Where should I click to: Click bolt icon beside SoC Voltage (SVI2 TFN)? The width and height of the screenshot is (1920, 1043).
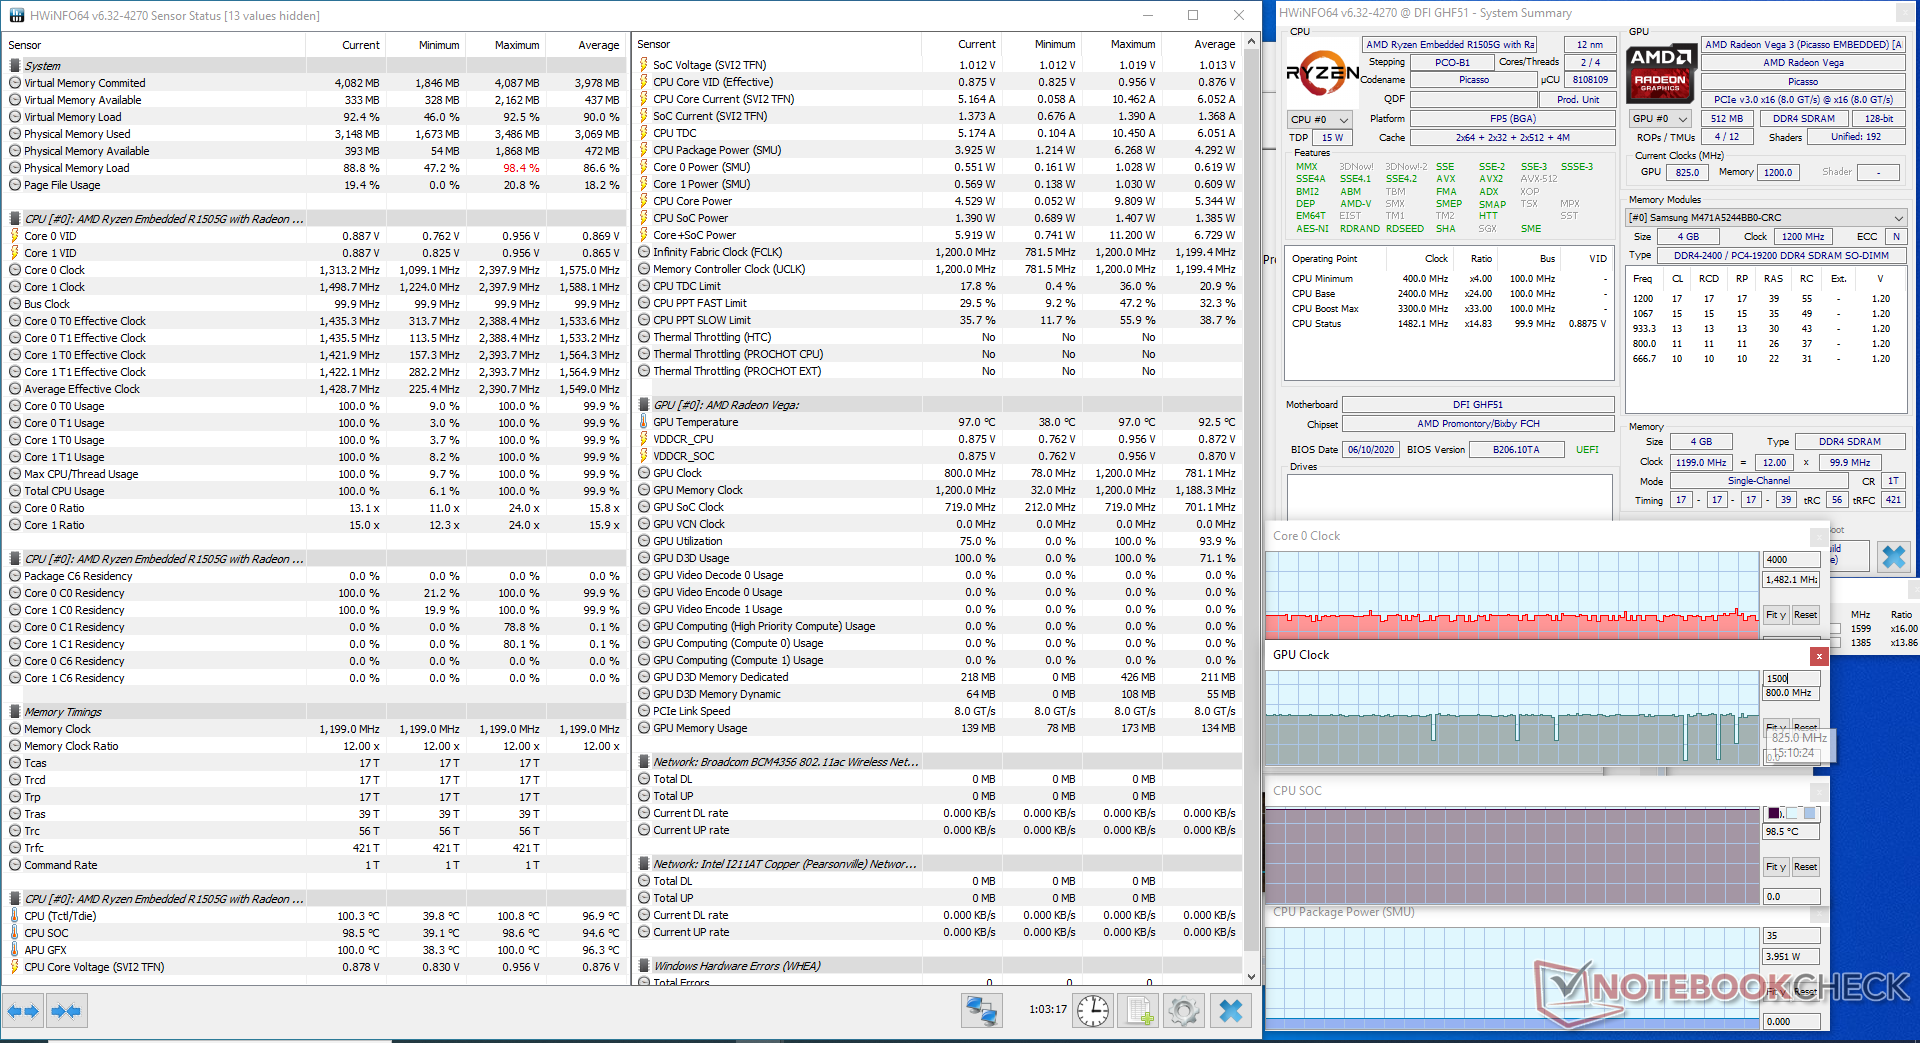click(644, 65)
